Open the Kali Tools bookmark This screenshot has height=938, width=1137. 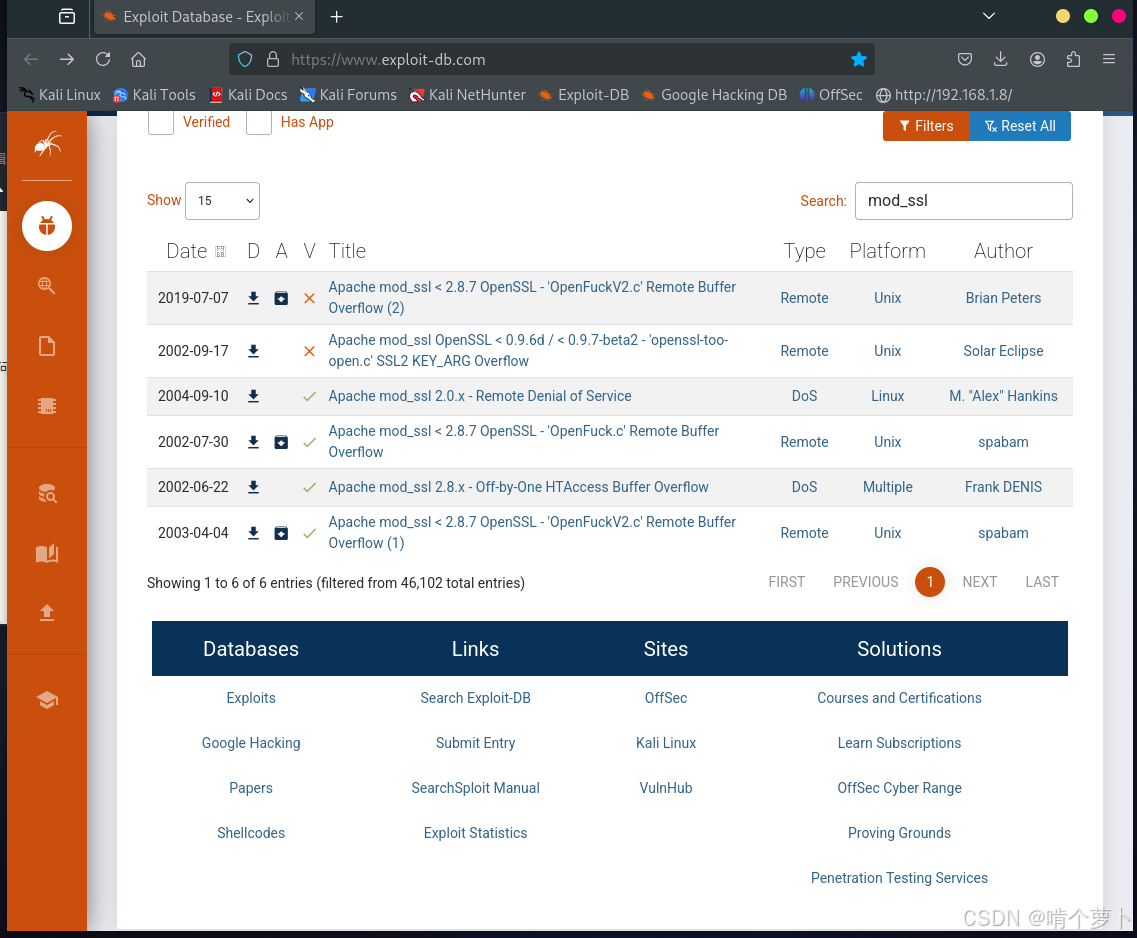pyautogui.click(x=154, y=95)
